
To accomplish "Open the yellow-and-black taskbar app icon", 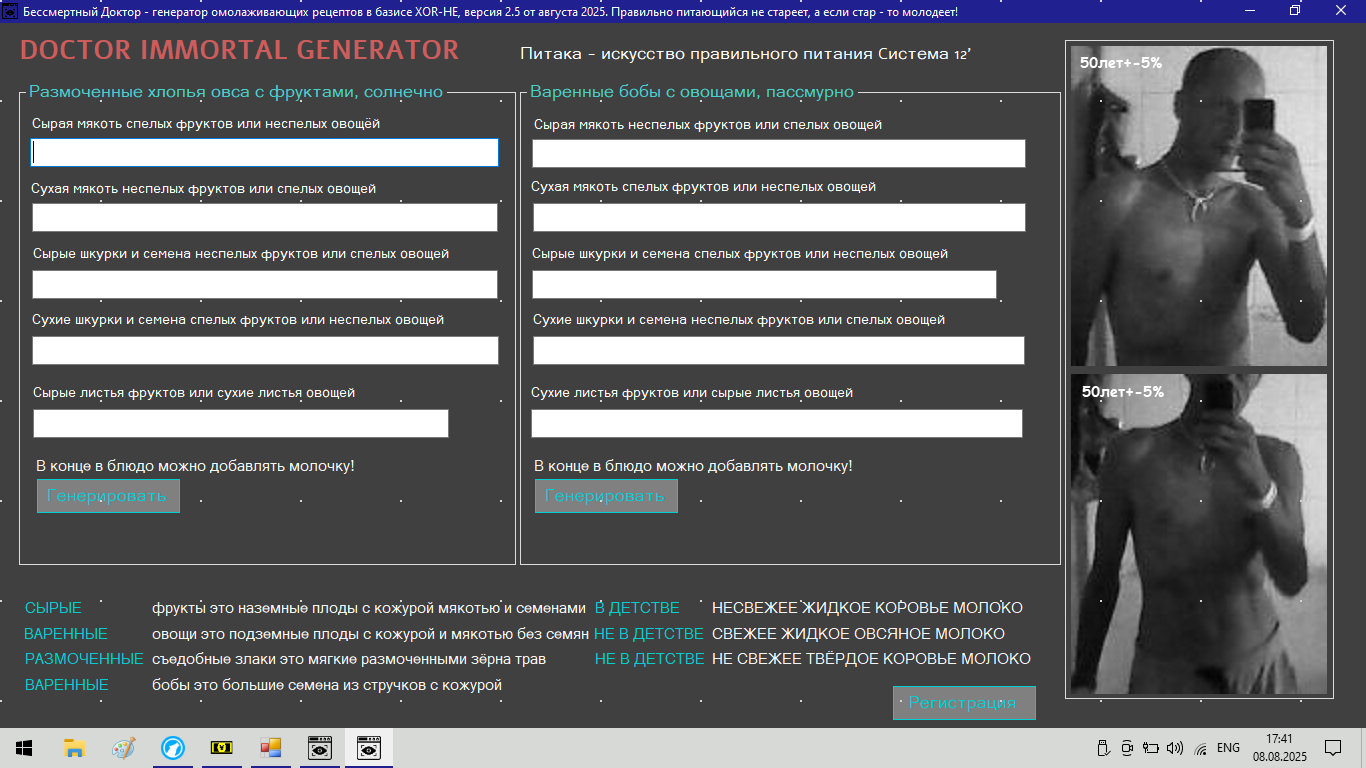I will [x=221, y=748].
